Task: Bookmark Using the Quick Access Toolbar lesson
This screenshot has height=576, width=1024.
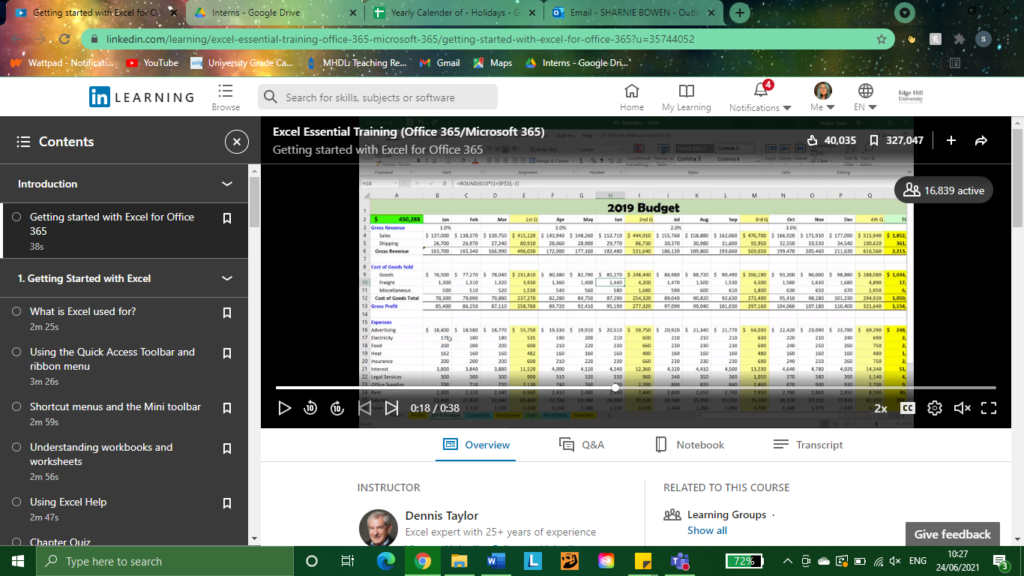Action: [227, 353]
